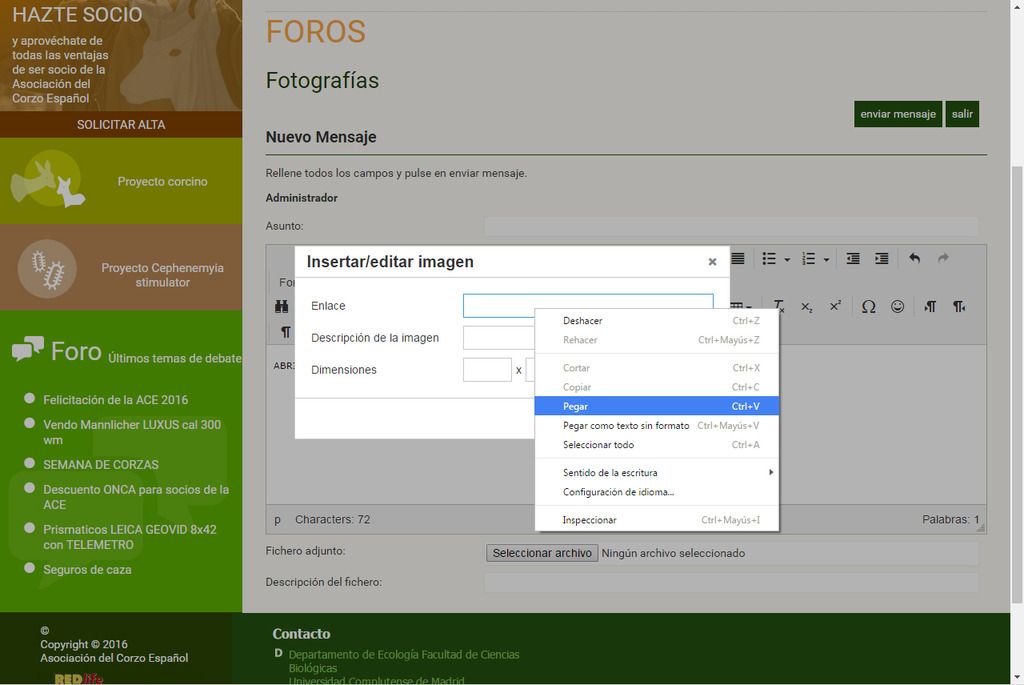Apply superscript formatting icon
The height and width of the screenshot is (685, 1024).
835,307
